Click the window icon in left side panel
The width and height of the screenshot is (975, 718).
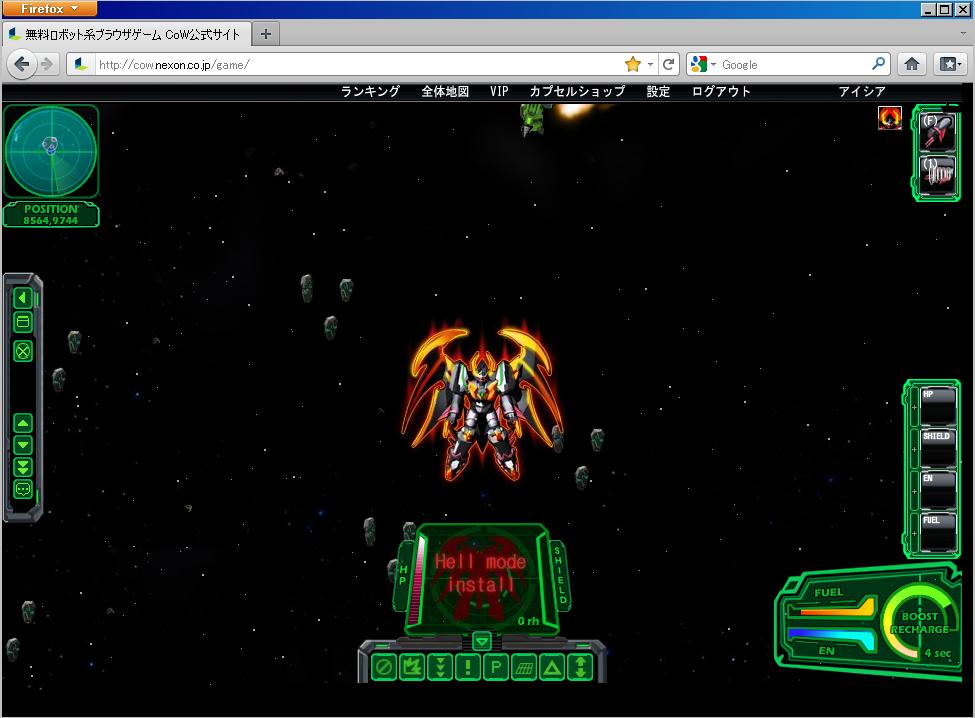pos(23,321)
